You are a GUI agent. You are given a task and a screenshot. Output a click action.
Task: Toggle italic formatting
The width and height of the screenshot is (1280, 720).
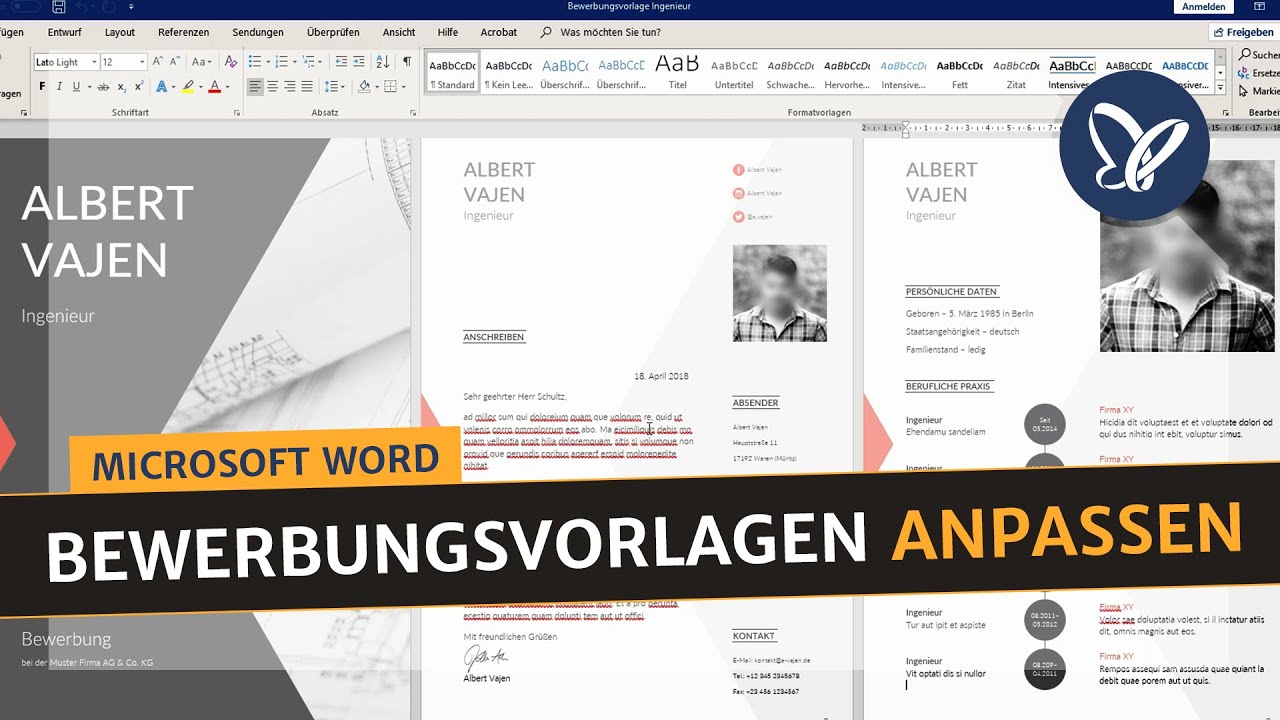coord(60,87)
